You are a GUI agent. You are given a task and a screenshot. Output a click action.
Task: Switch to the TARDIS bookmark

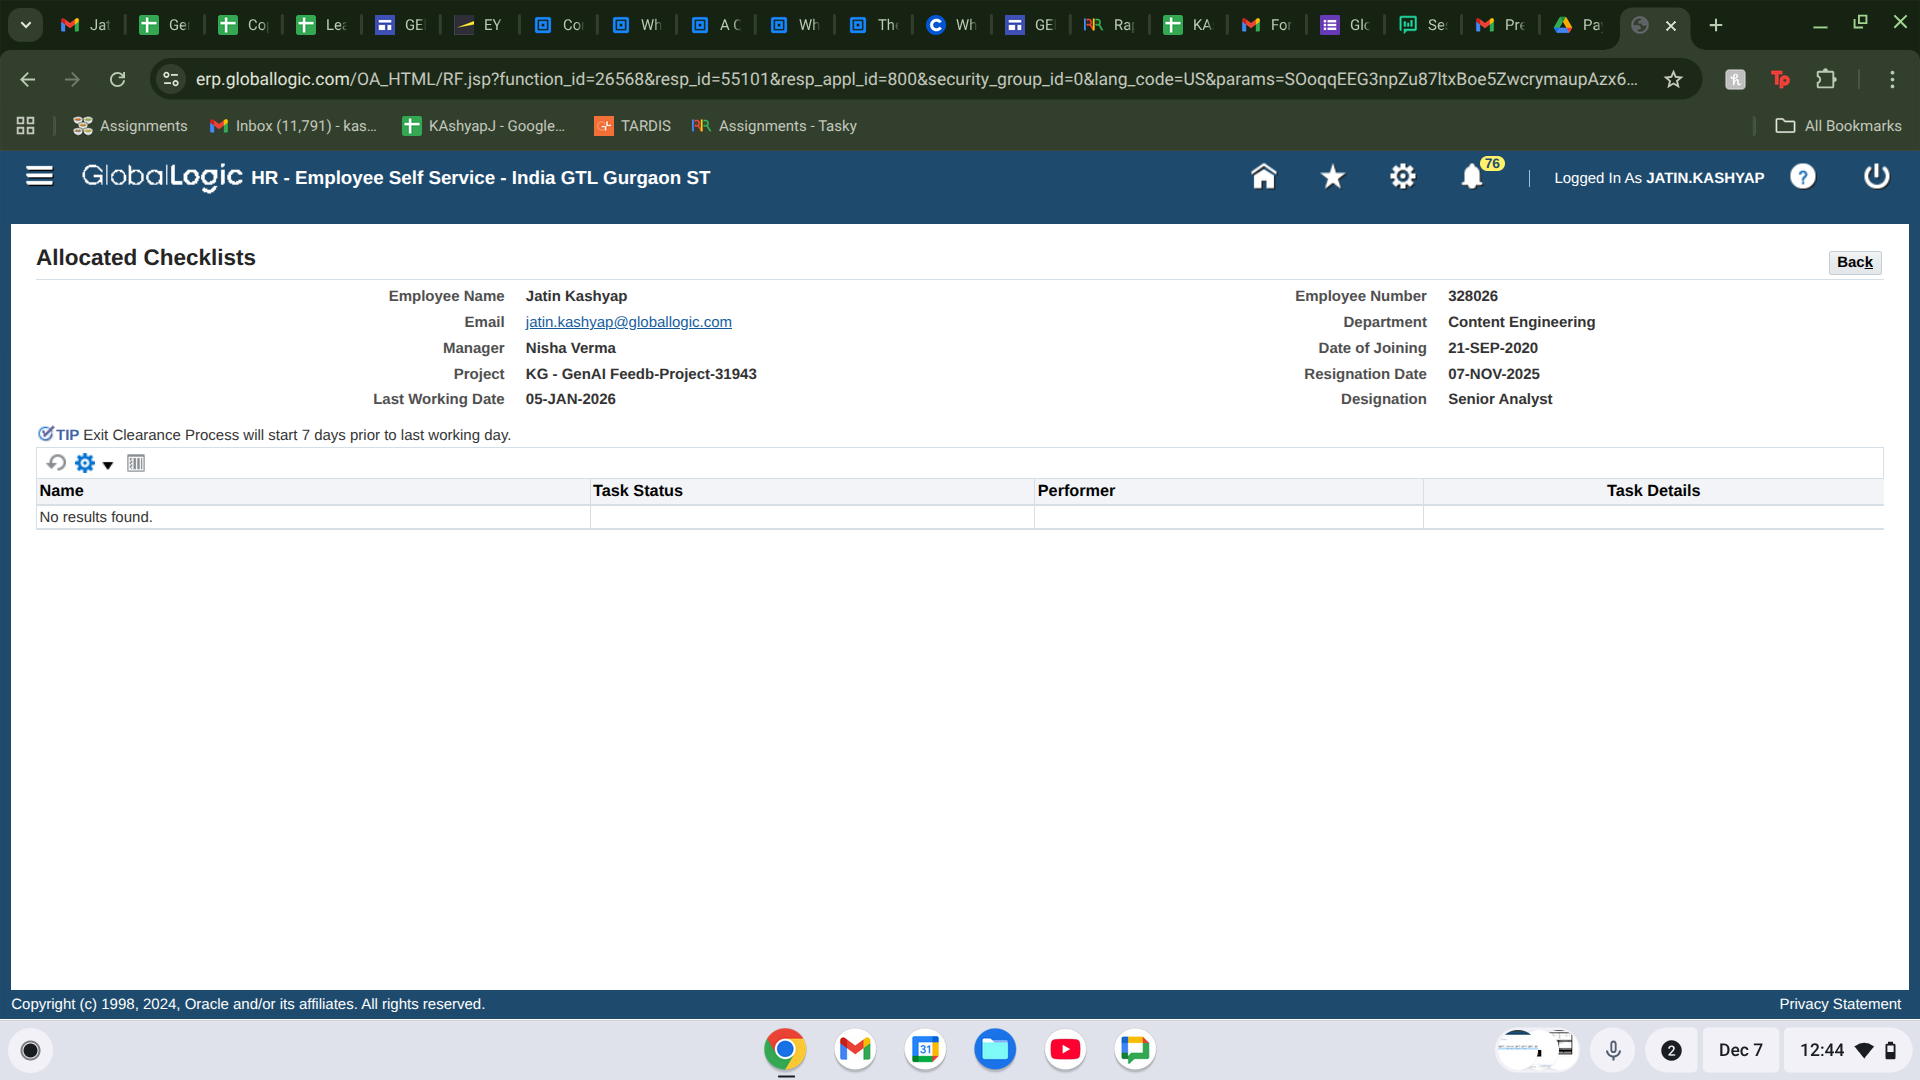click(x=633, y=126)
